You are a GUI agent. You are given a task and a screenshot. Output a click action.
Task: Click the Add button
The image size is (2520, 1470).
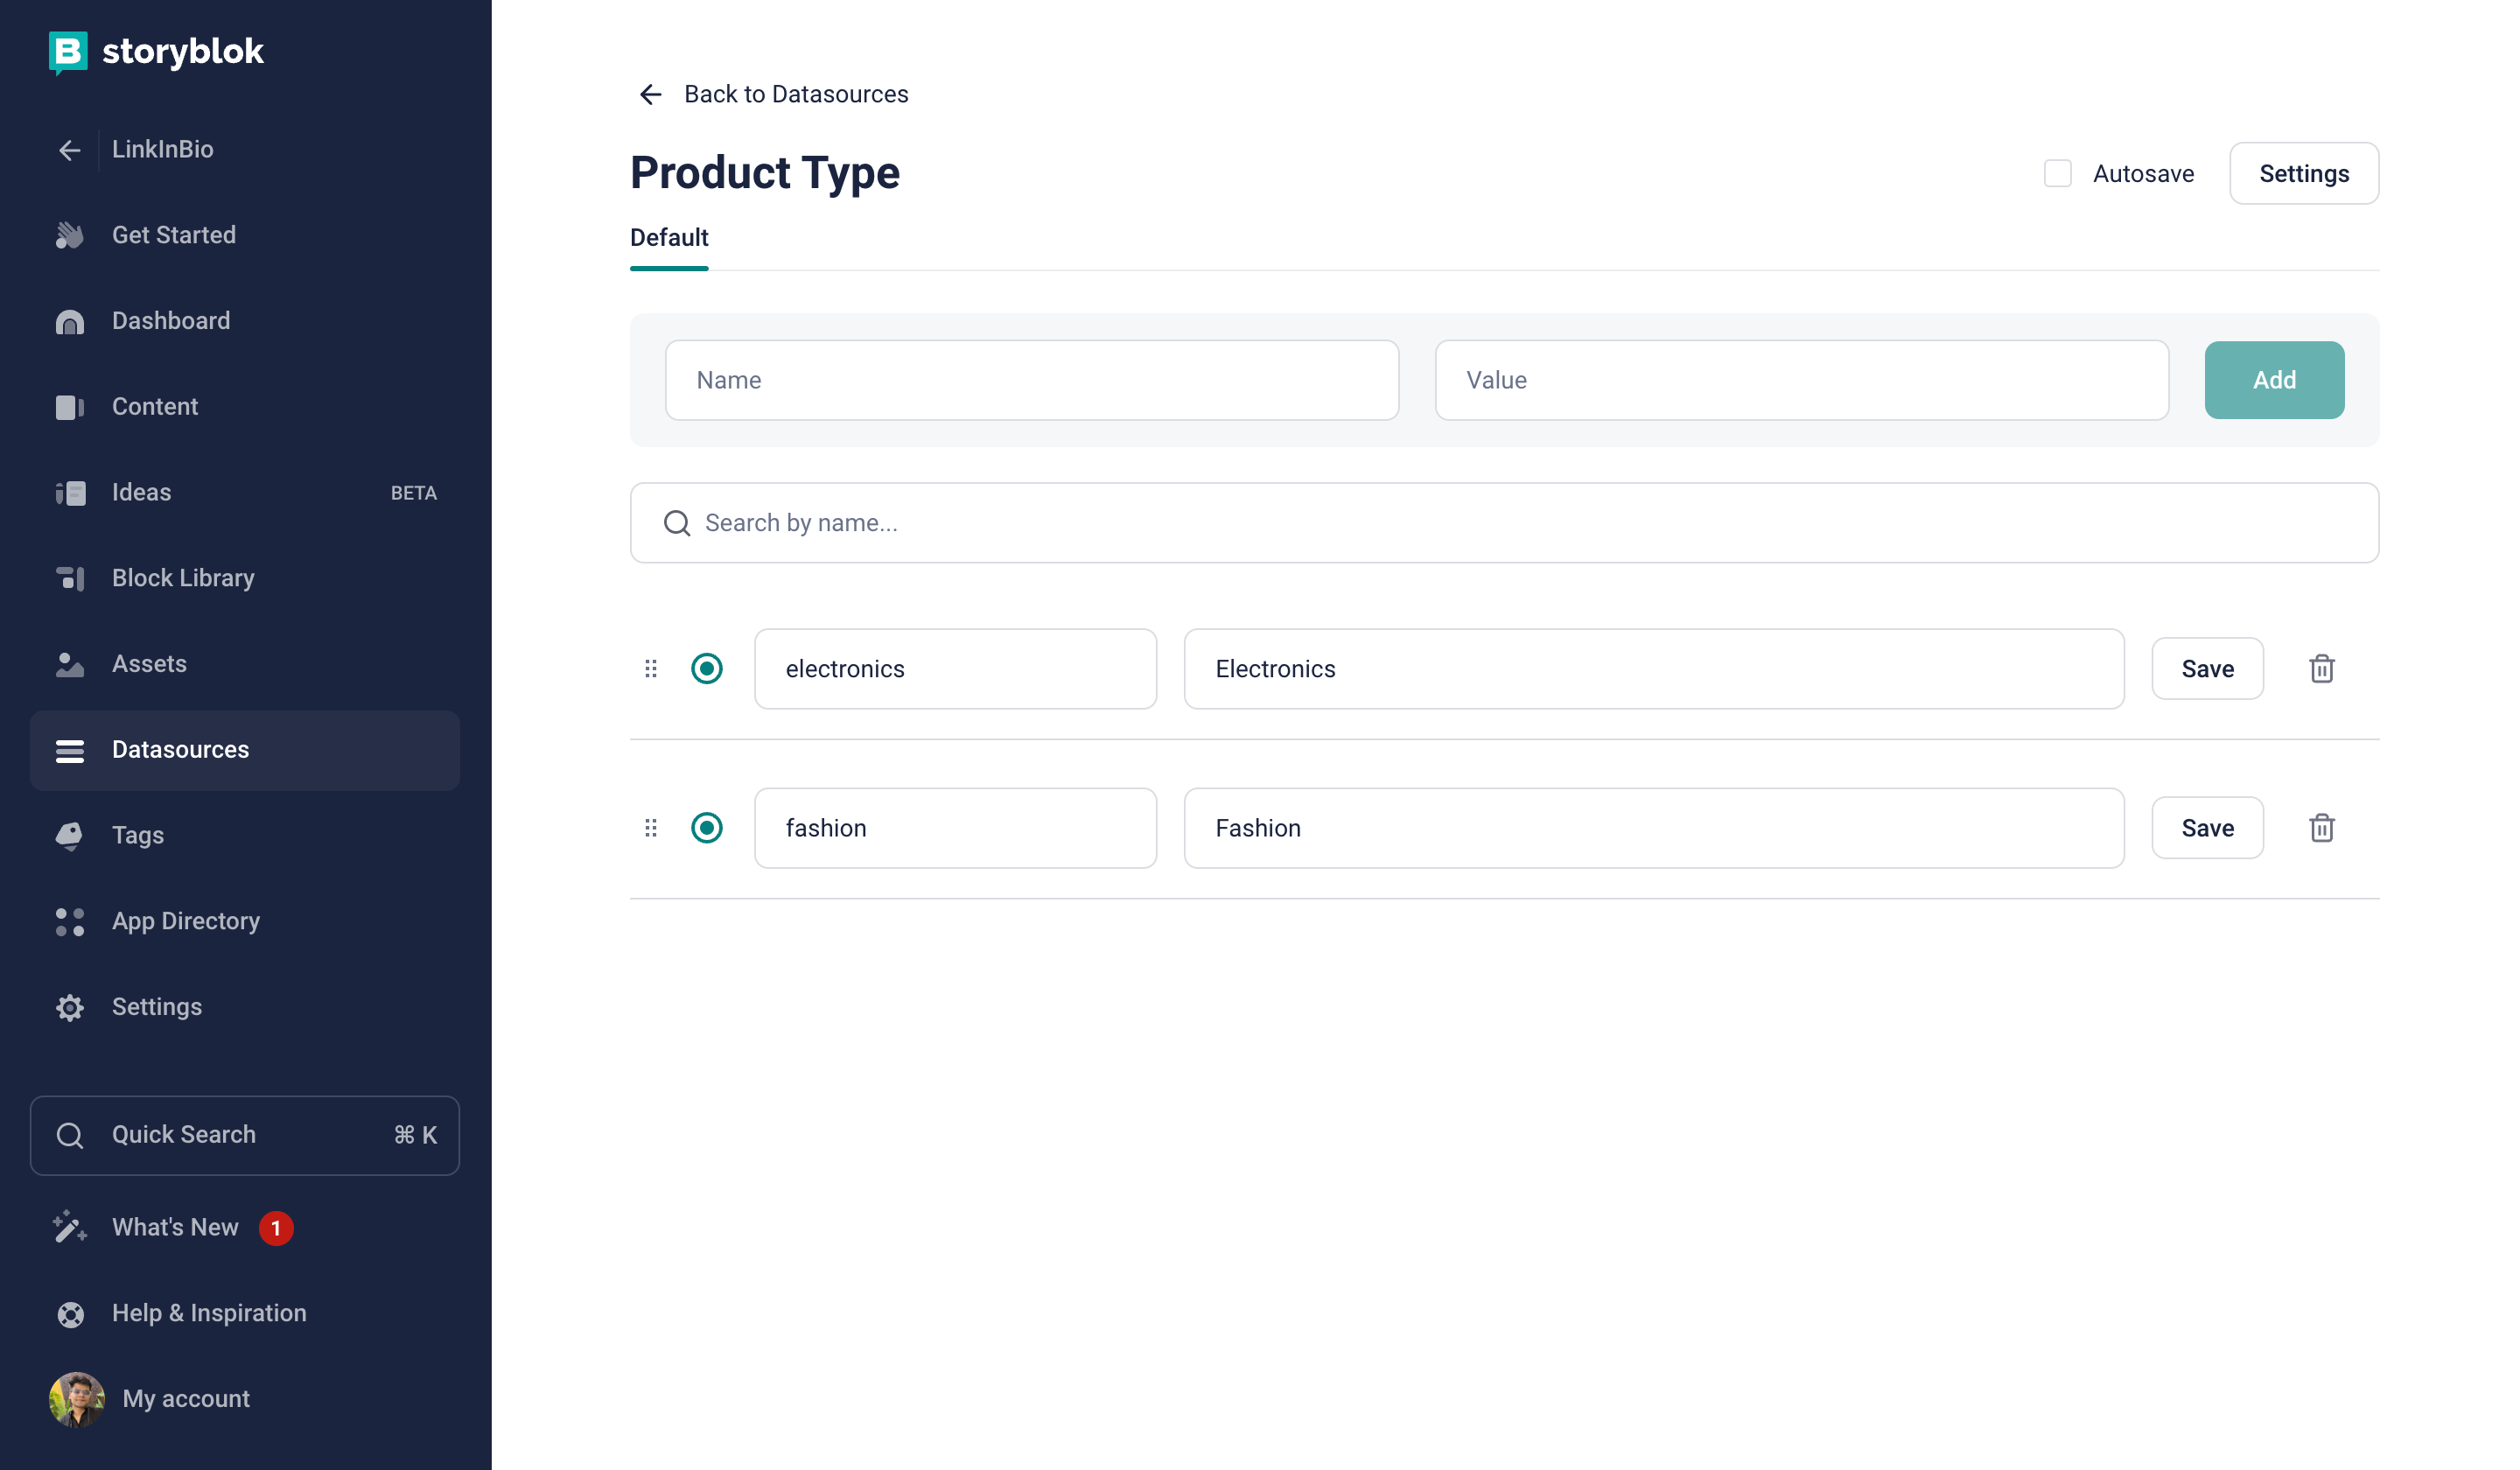2273,380
